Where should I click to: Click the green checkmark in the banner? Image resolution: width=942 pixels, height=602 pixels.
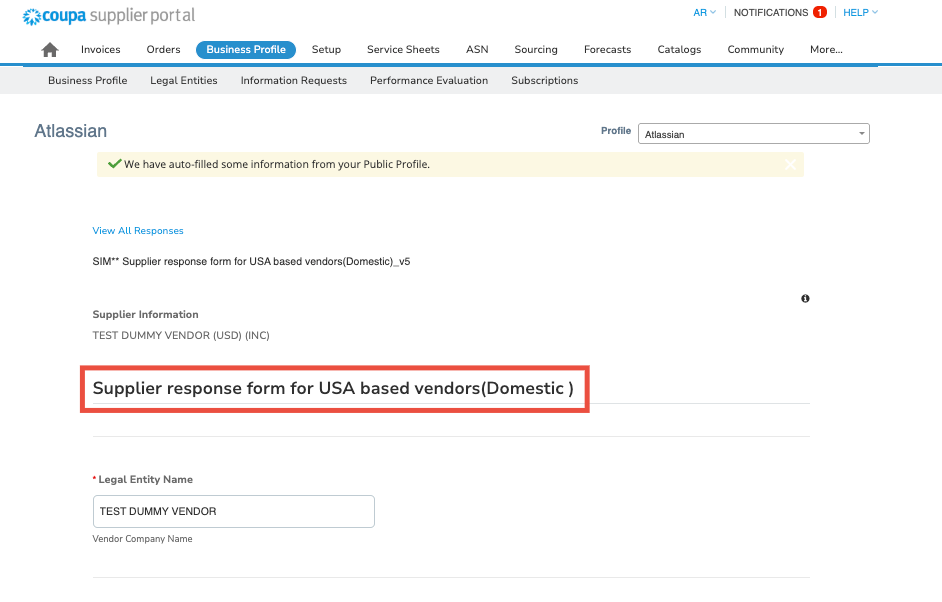click(x=114, y=164)
